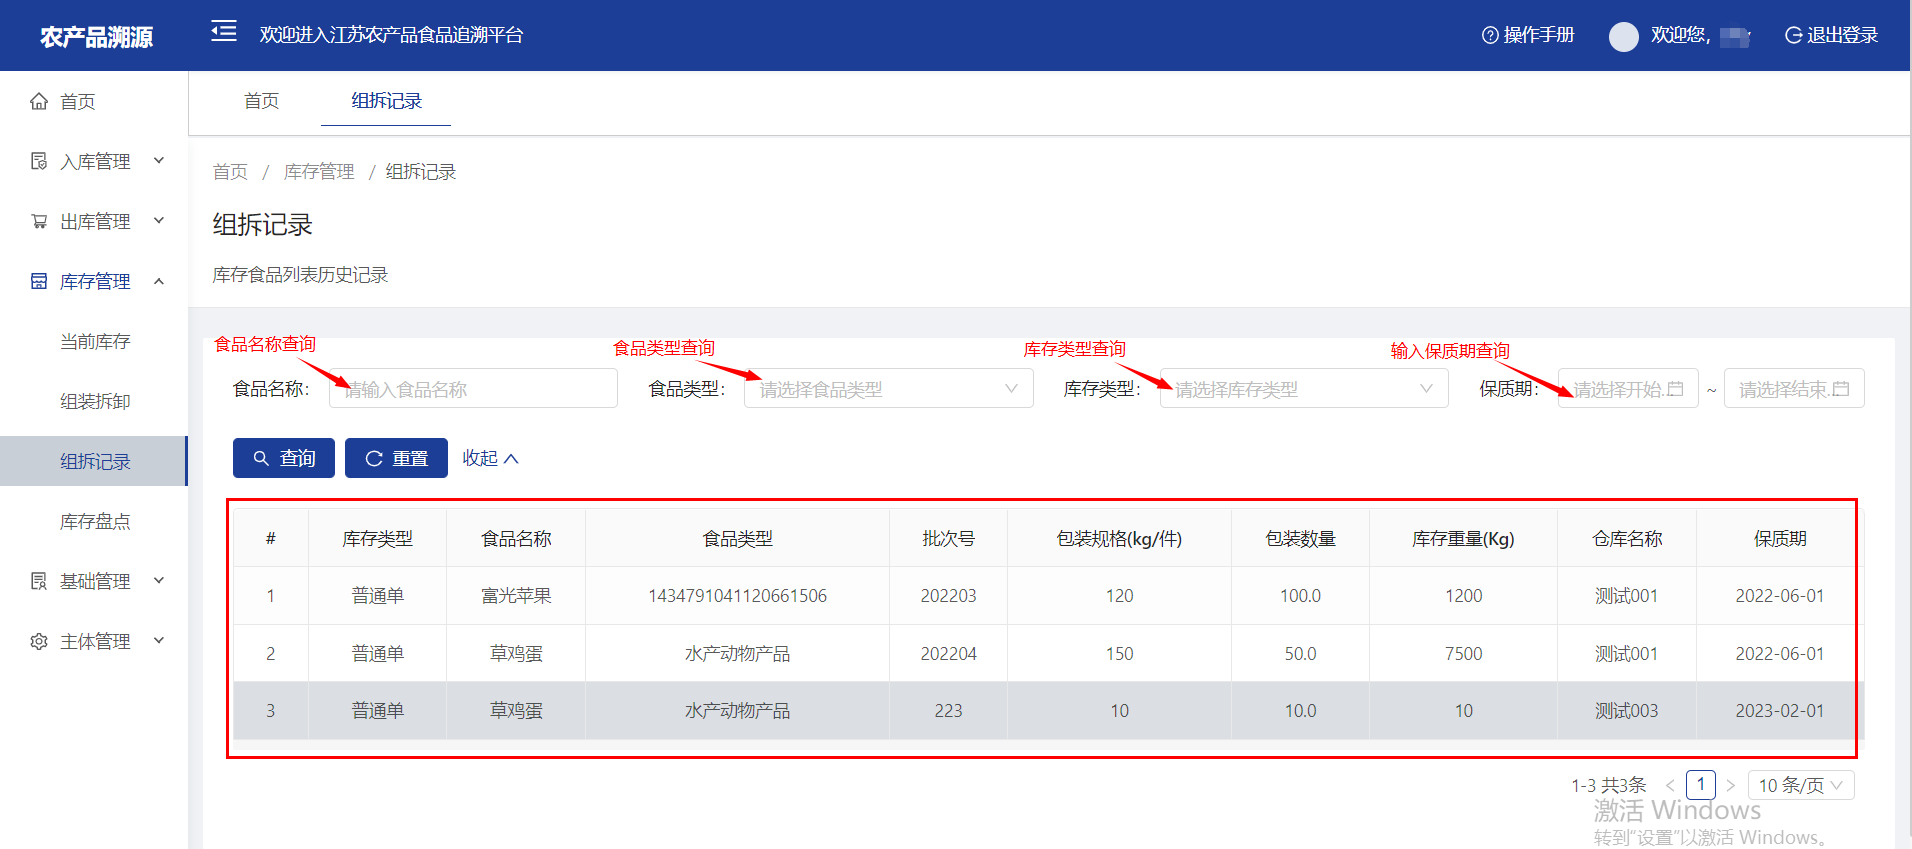Click the 首页 home icon in sidebar
1912x849 pixels.
pos(39,101)
